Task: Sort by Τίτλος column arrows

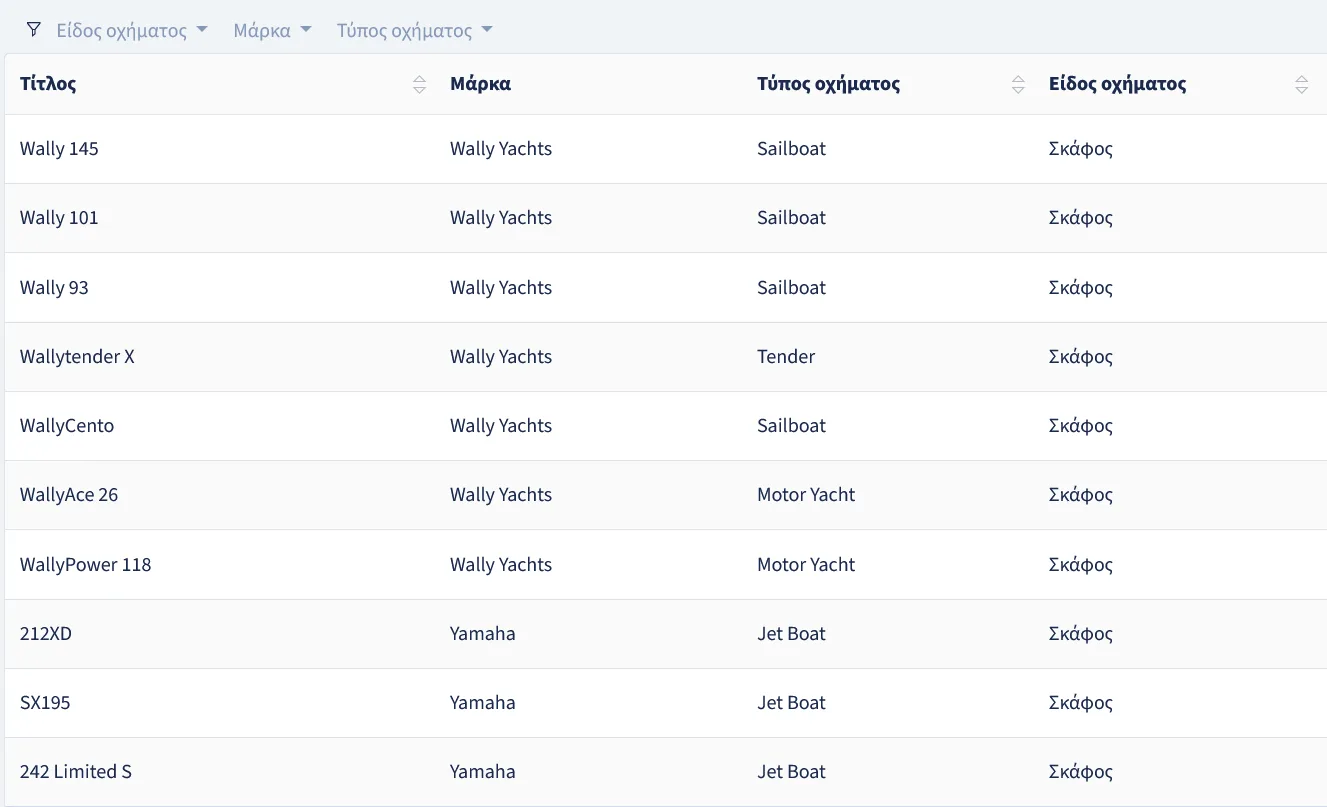Action: (x=420, y=85)
